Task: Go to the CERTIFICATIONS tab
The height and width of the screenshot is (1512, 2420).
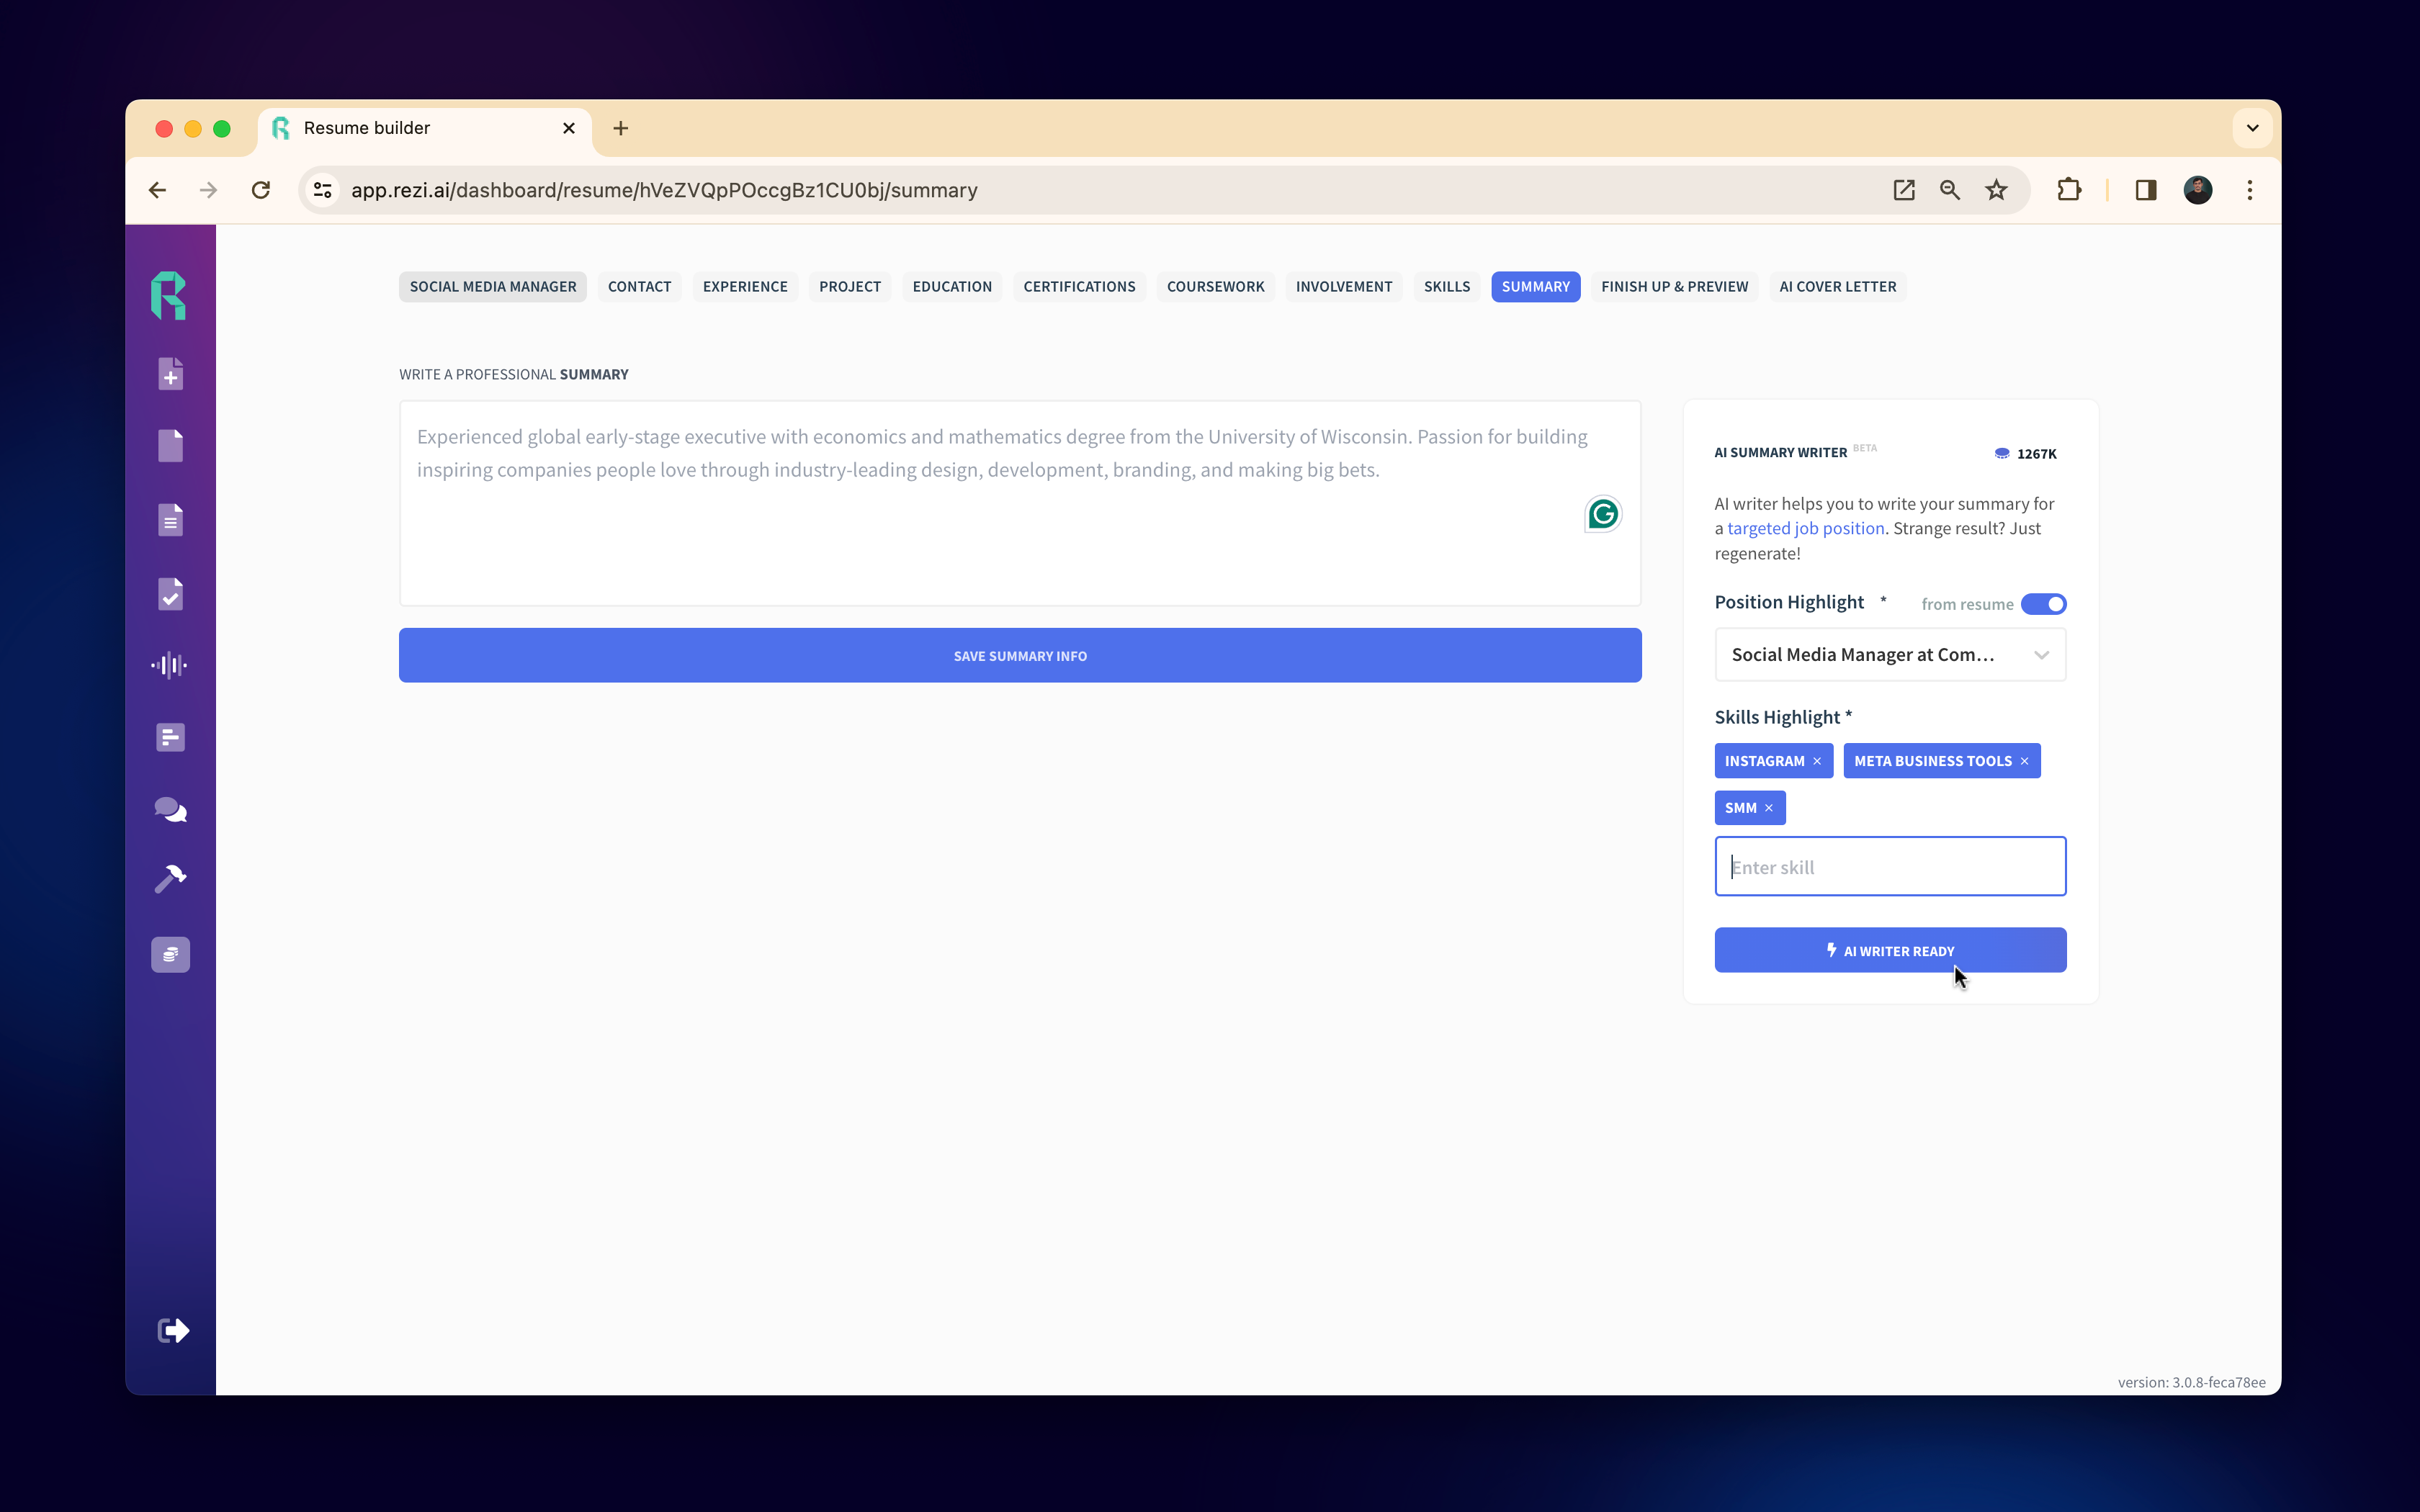Action: pyautogui.click(x=1079, y=287)
